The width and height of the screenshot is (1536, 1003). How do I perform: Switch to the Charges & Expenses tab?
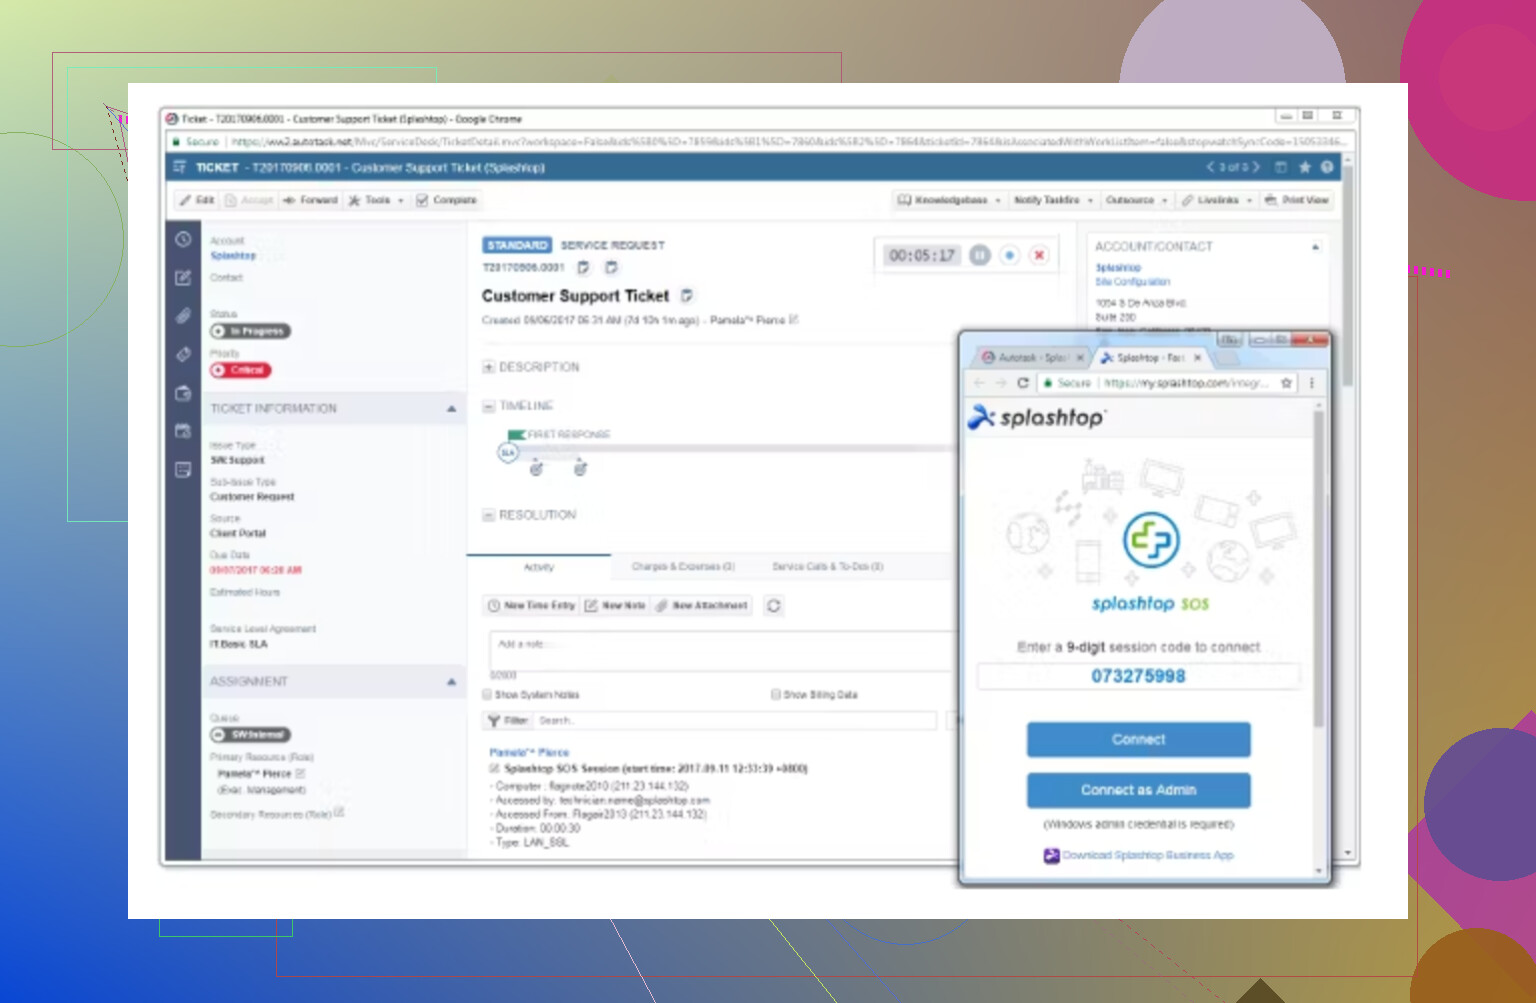(x=683, y=567)
